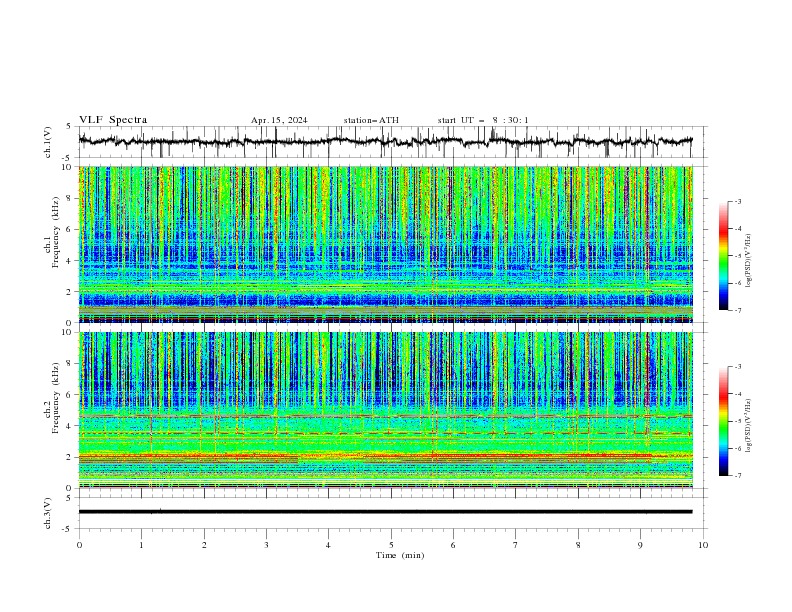
Task: Click the "ch.1(V)" waveform axis label
Action: pyautogui.click(x=48, y=142)
